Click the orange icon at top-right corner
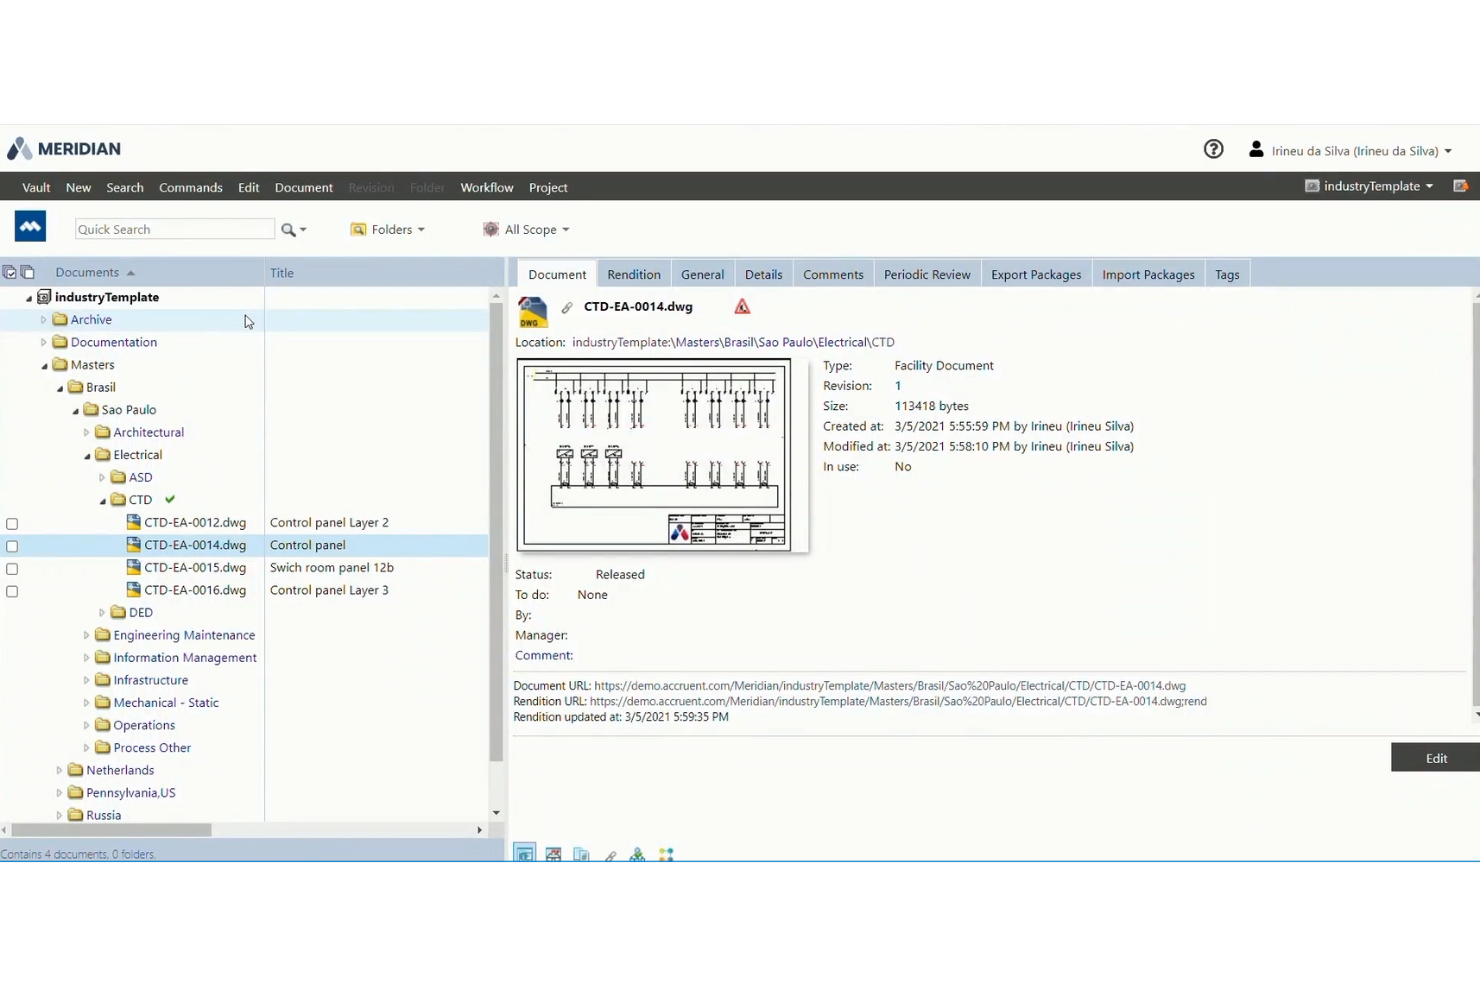The image size is (1480, 987). (x=1460, y=186)
